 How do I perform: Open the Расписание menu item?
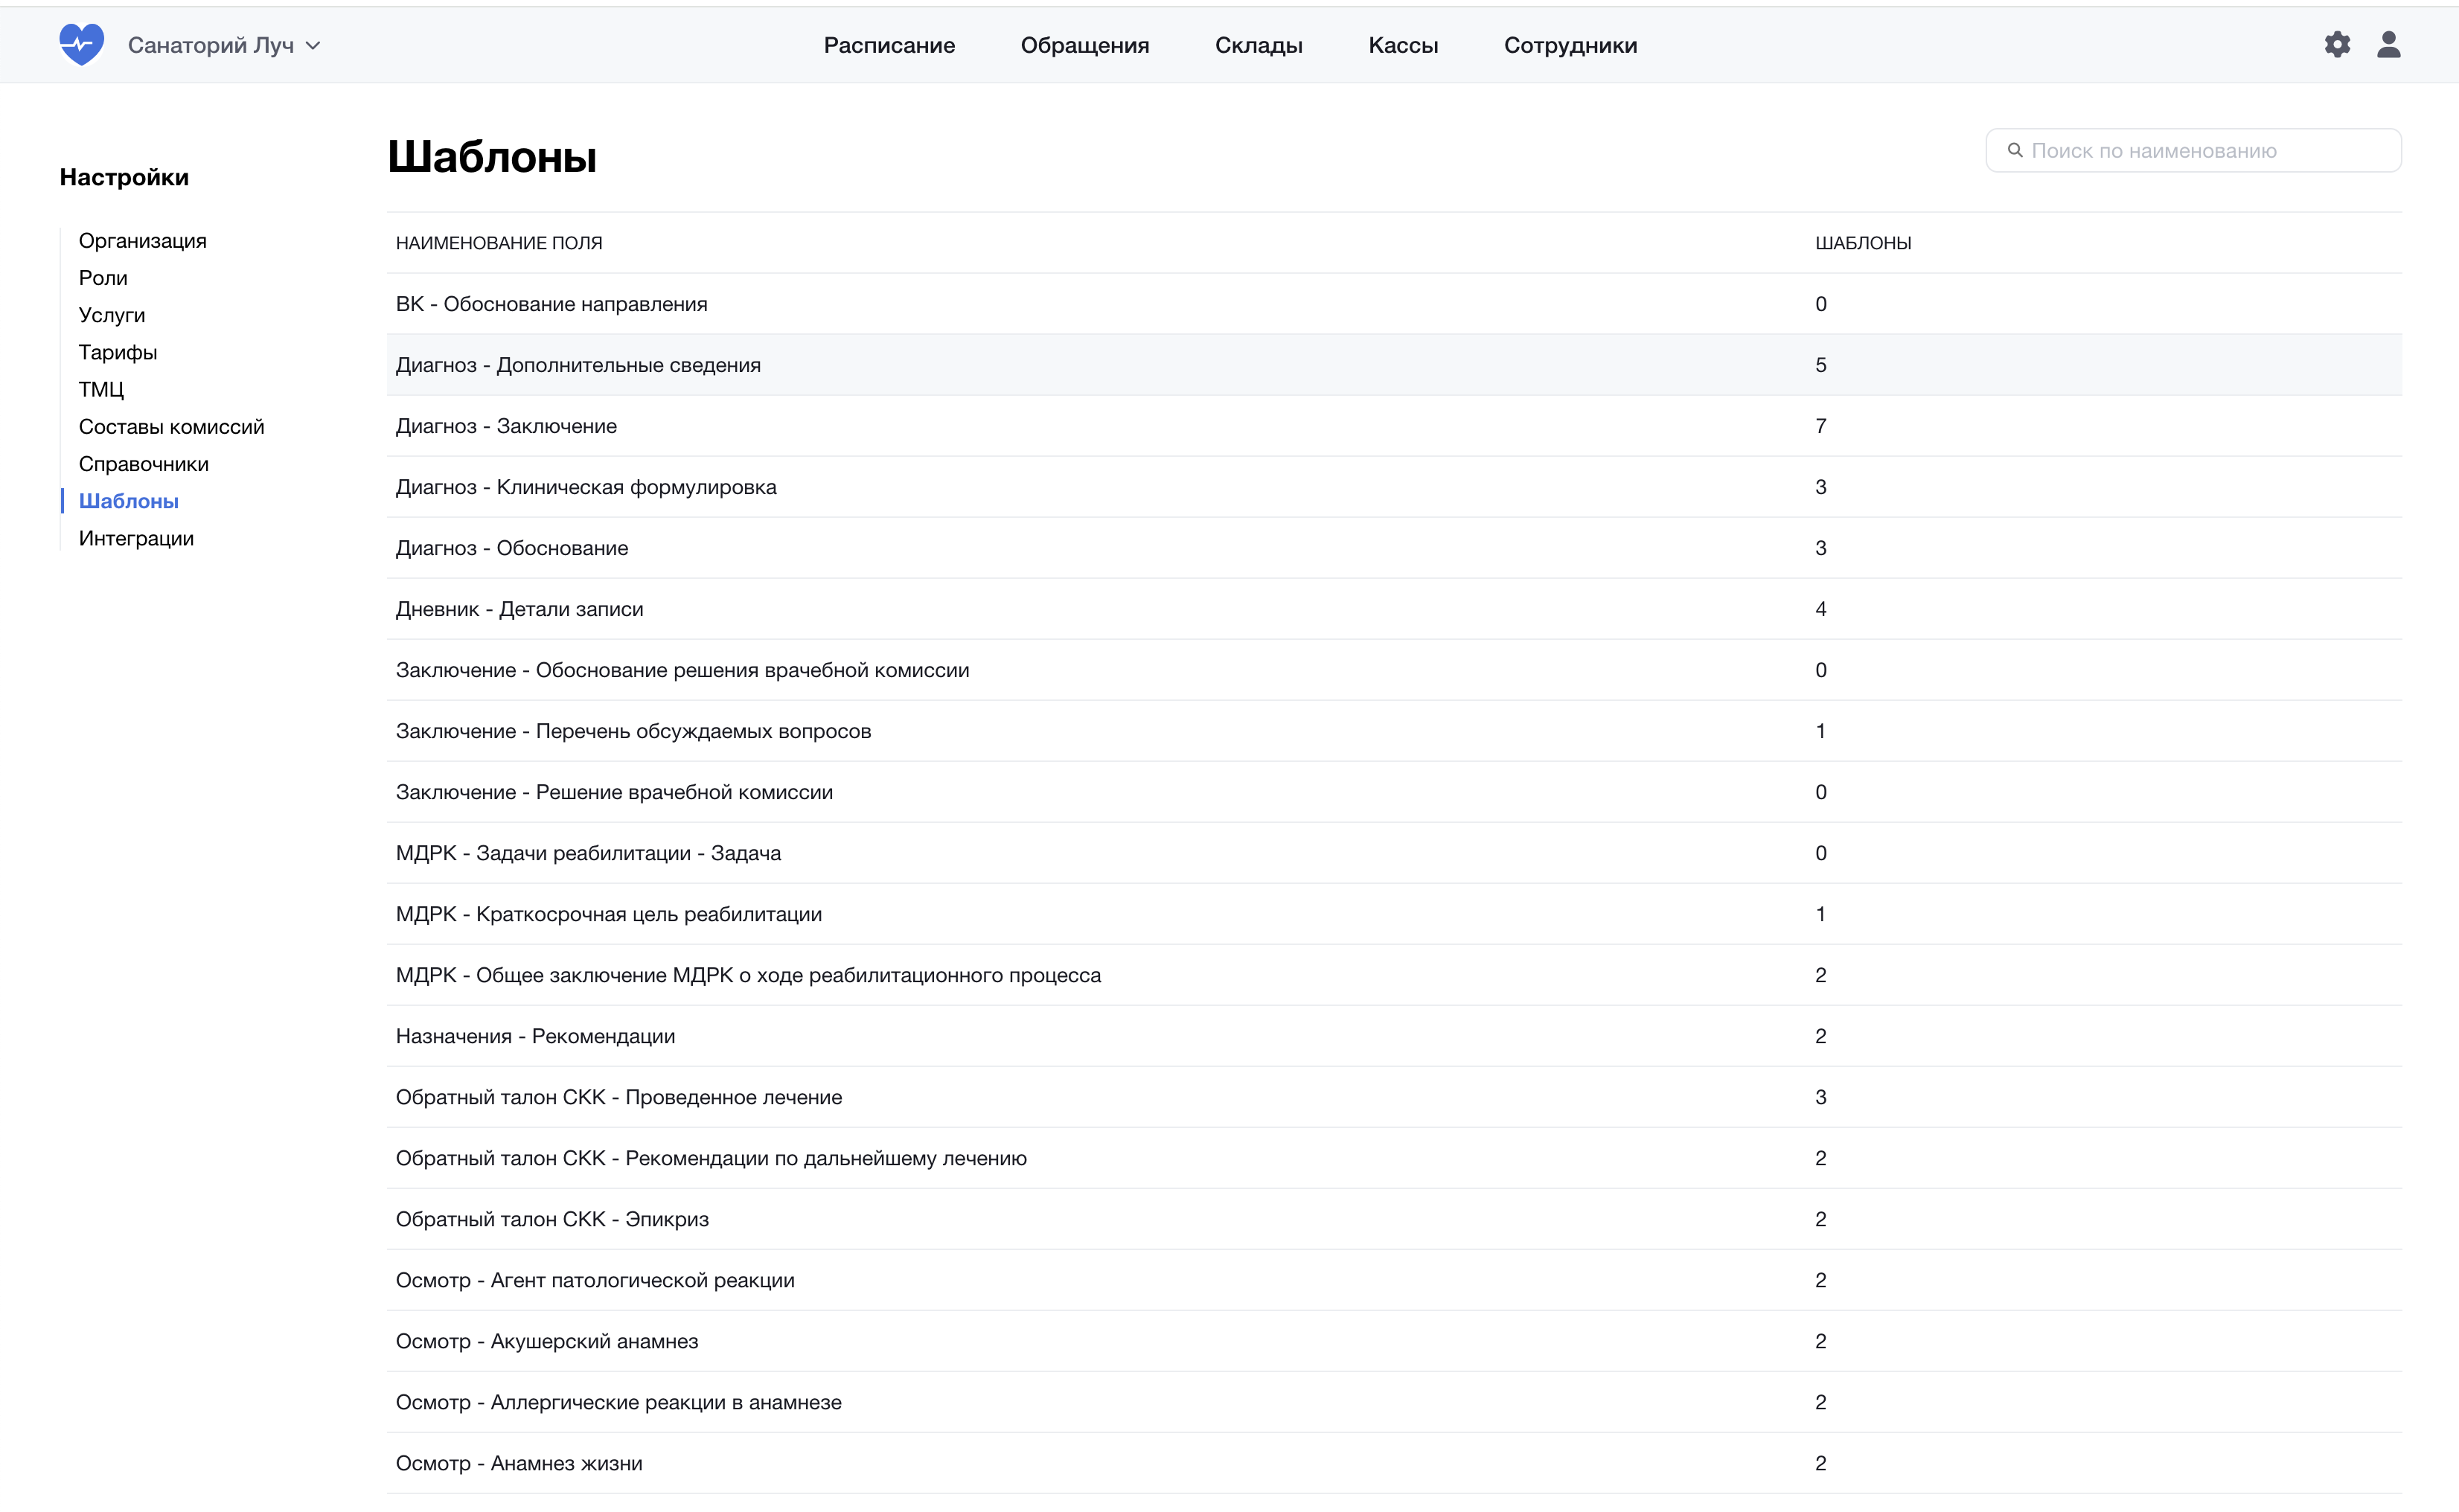click(888, 45)
